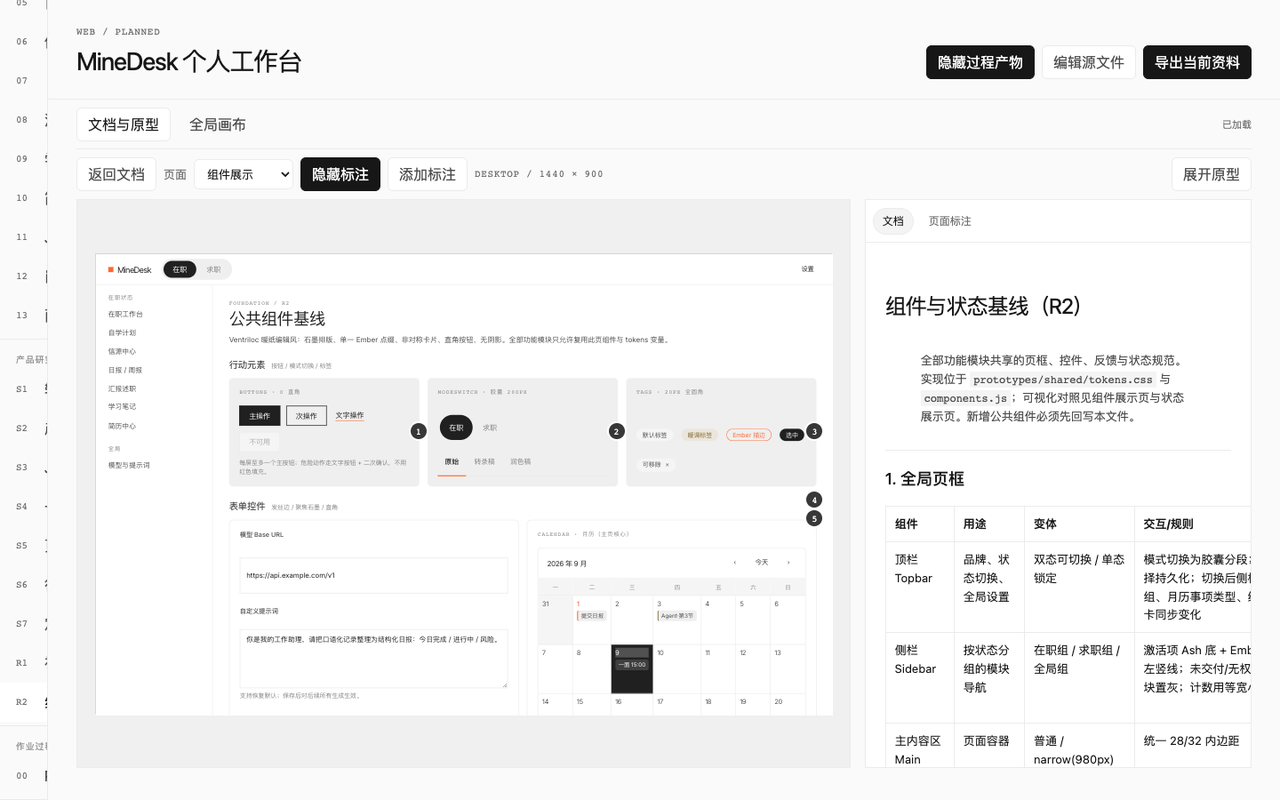Switch prototype topbar mode to 求职
Image resolution: width=1280 pixels, height=800 pixels.
(x=213, y=270)
